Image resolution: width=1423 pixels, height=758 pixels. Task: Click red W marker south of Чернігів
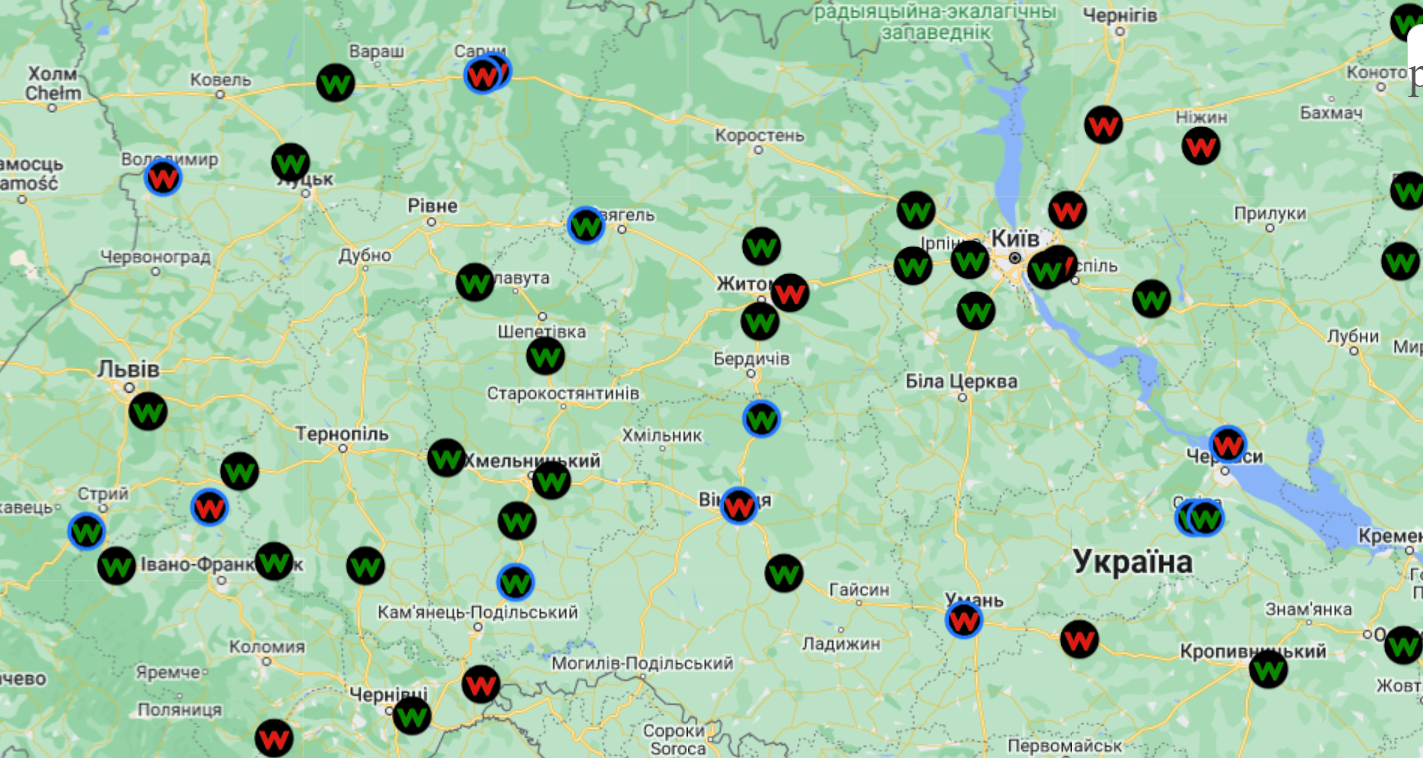coord(1103,125)
